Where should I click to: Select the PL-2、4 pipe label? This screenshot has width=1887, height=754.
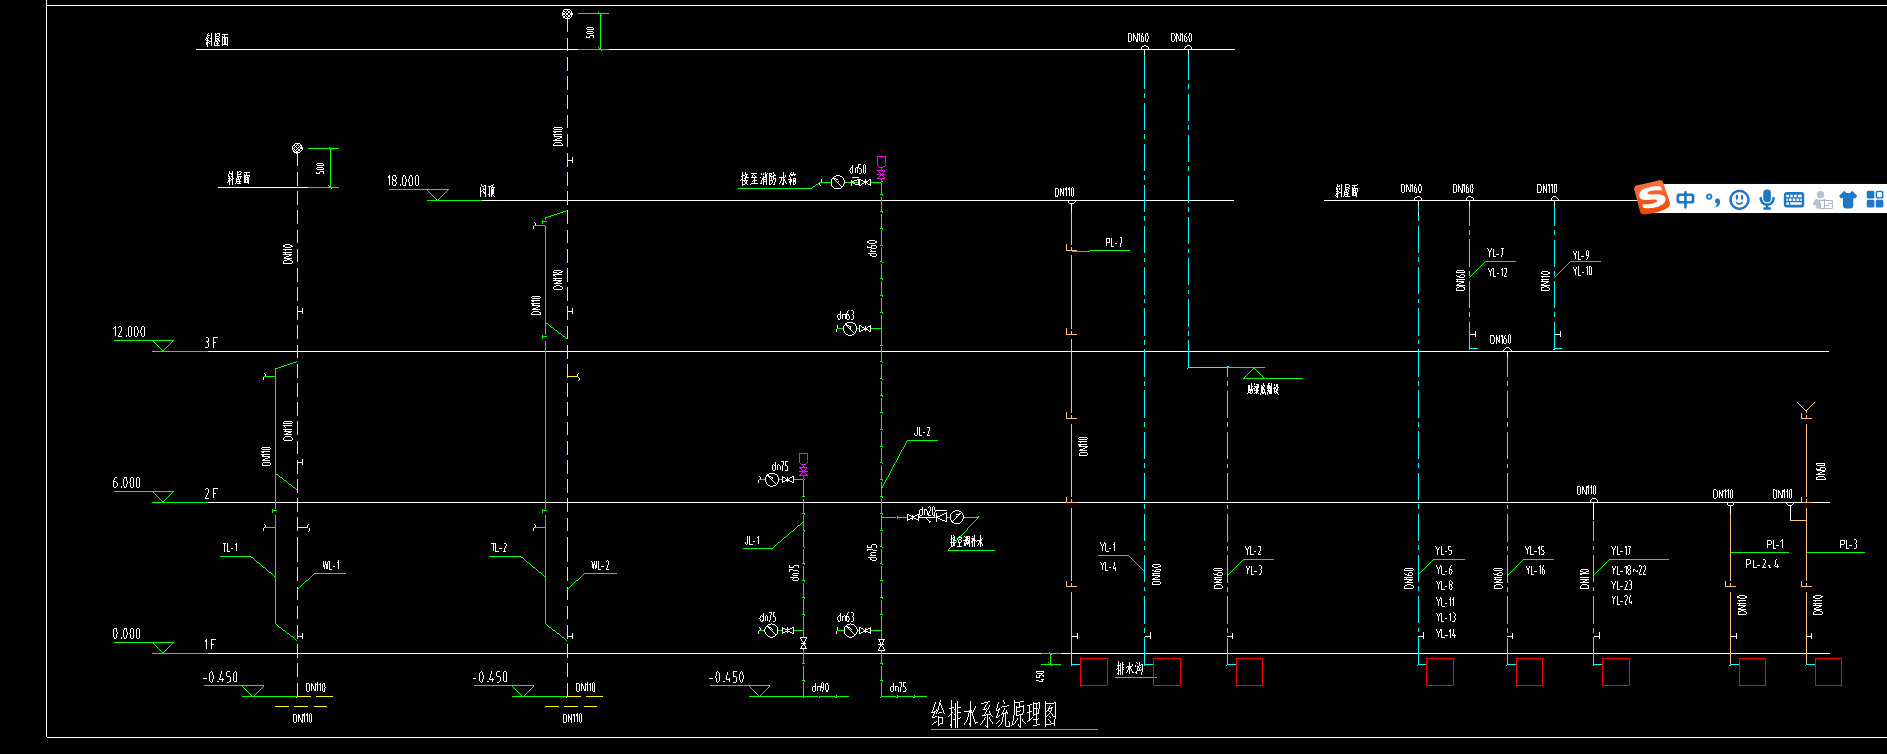pos(1762,564)
